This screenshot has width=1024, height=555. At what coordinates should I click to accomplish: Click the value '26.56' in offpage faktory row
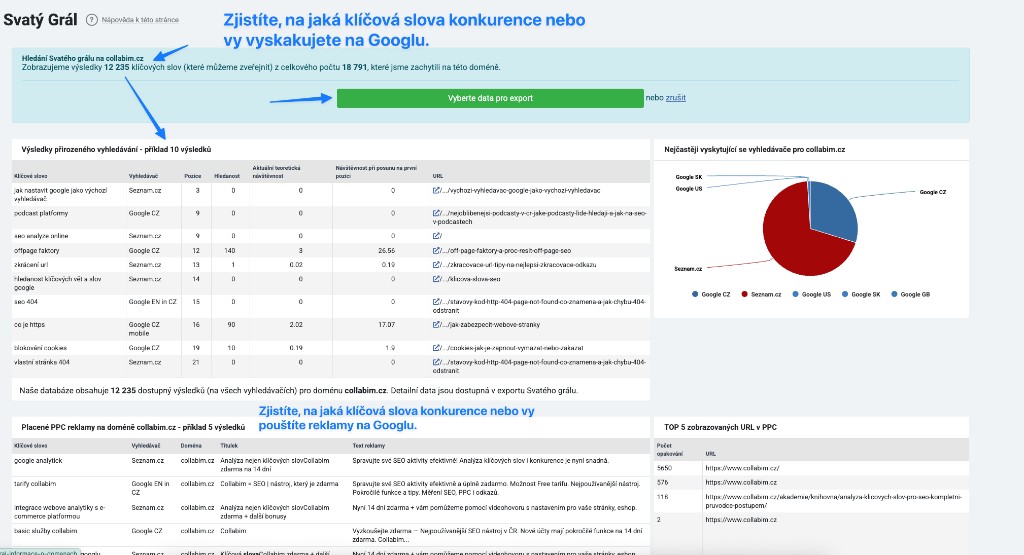[x=386, y=251]
